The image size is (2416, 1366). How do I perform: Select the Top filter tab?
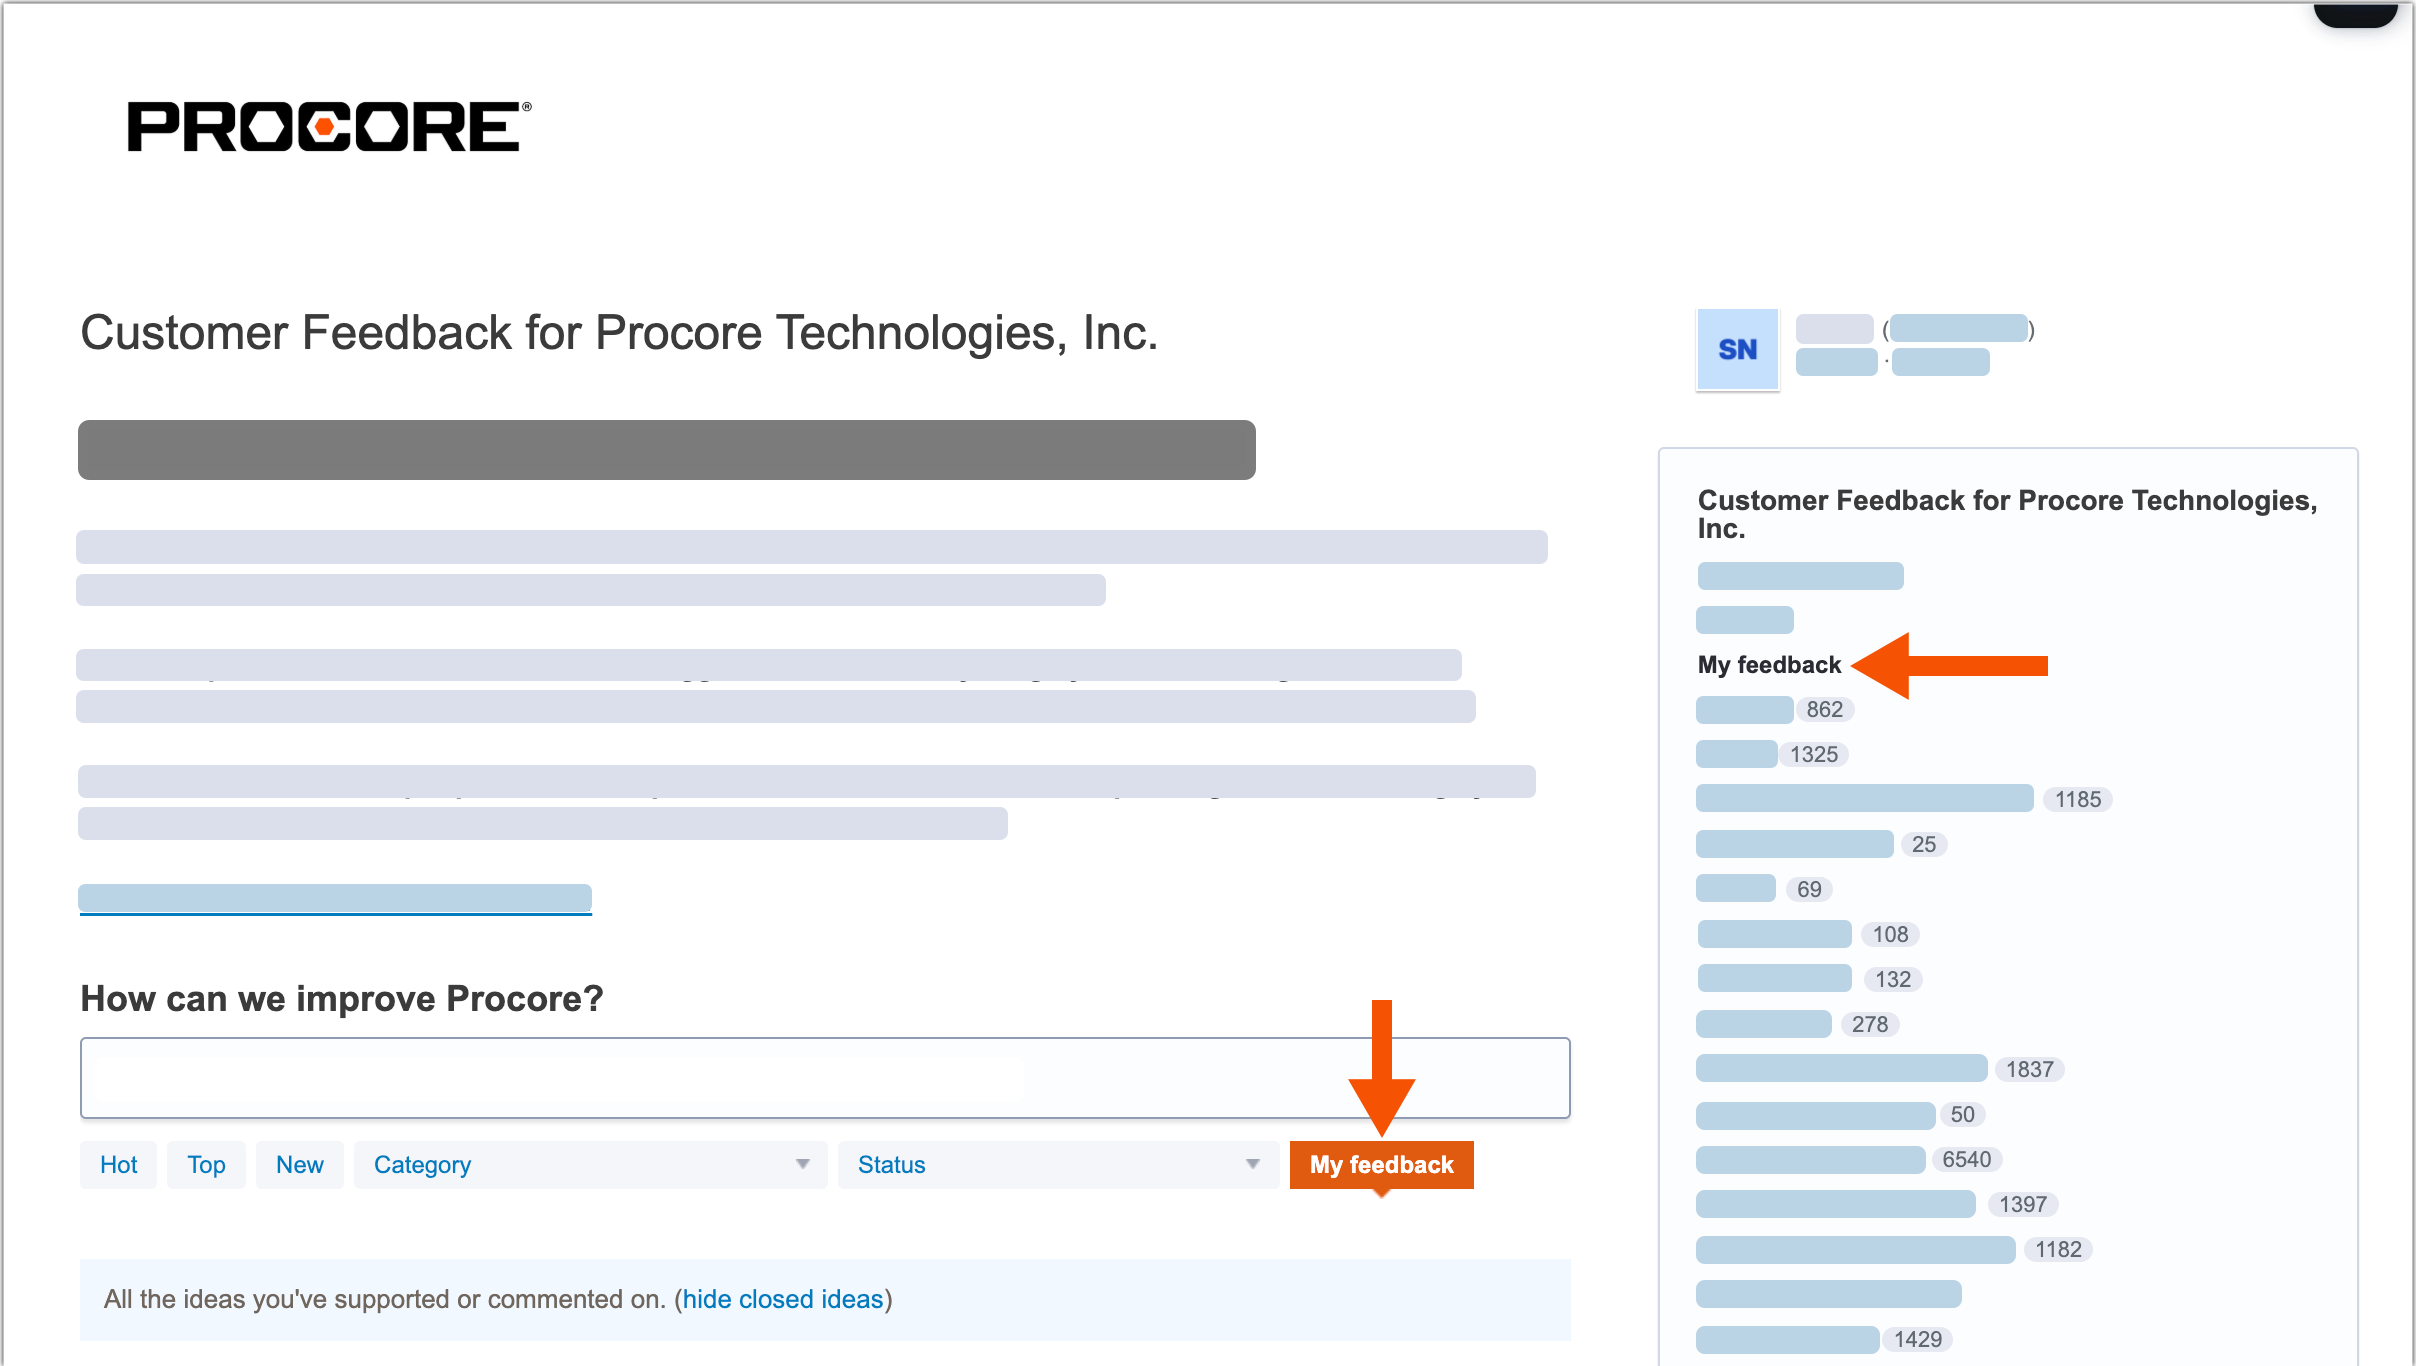click(x=206, y=1164)
